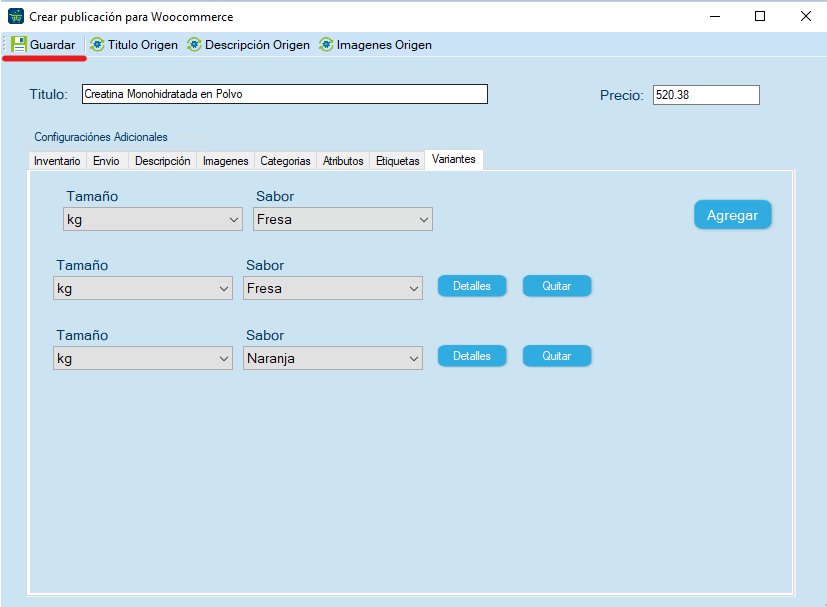The width and height of the screenshot is (827, 607).
Task: Click the Descripción Origen toolbar label
Action: [x=257, y=45]
